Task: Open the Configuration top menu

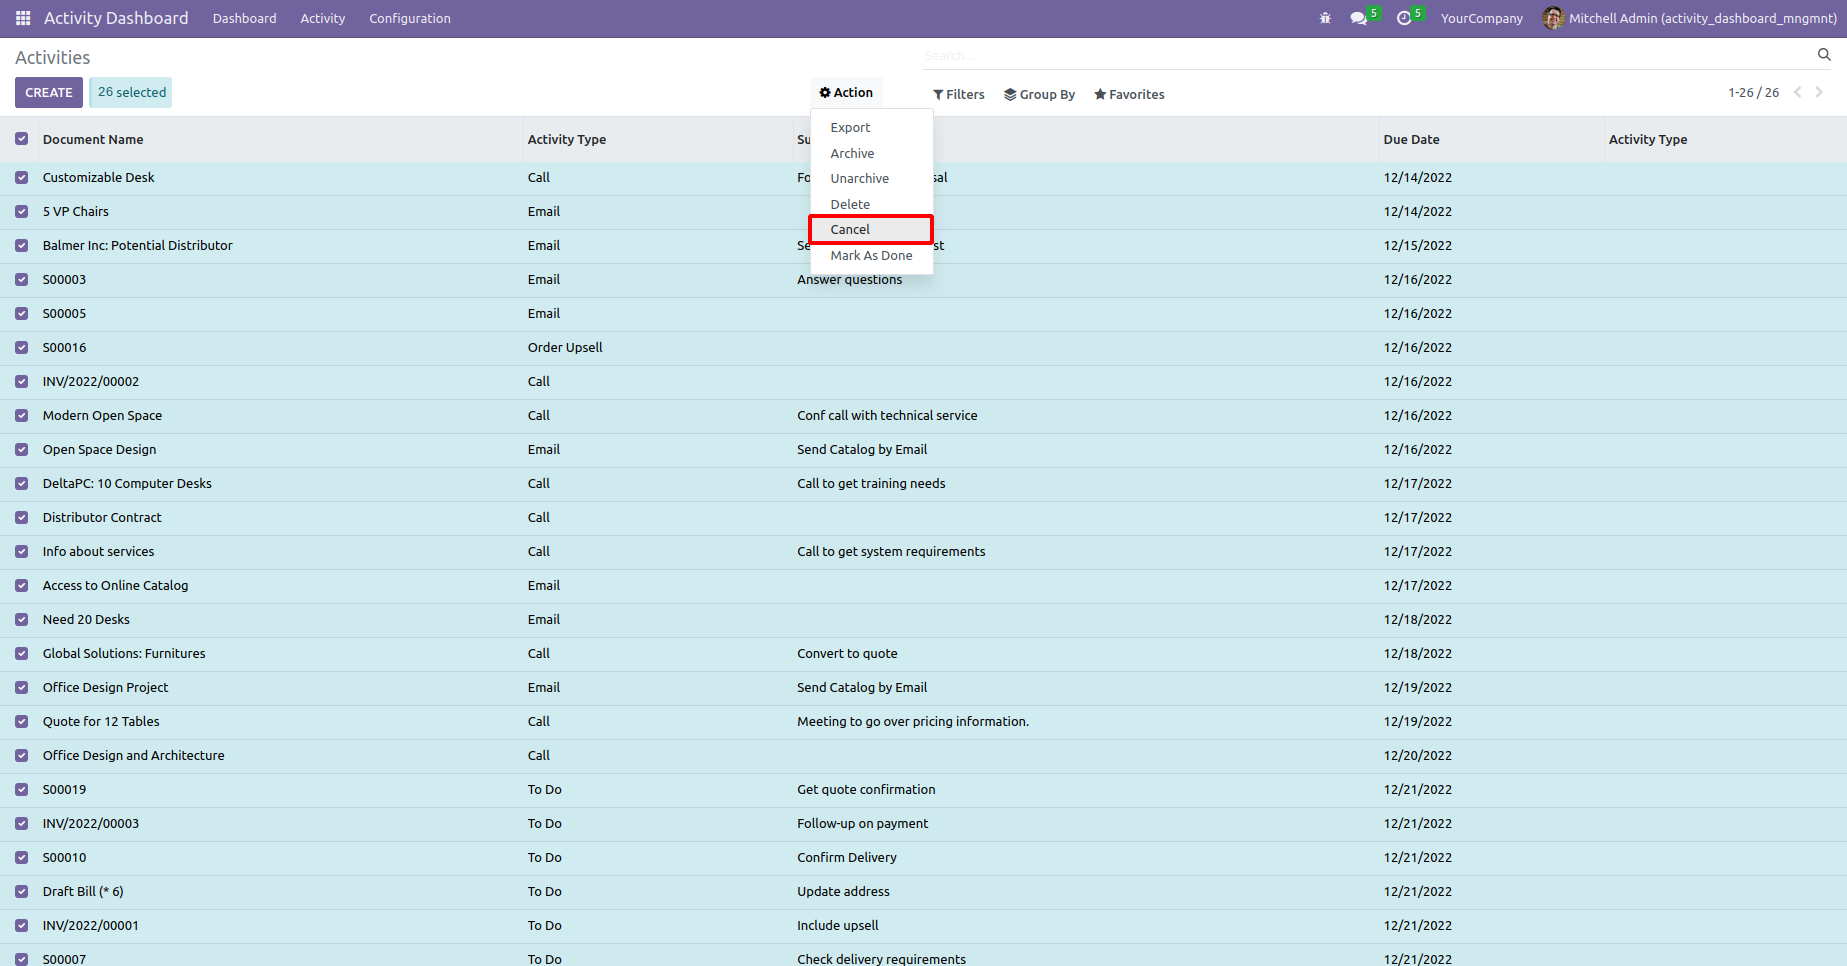Action: pyautogui.click(x=409, y=18)
